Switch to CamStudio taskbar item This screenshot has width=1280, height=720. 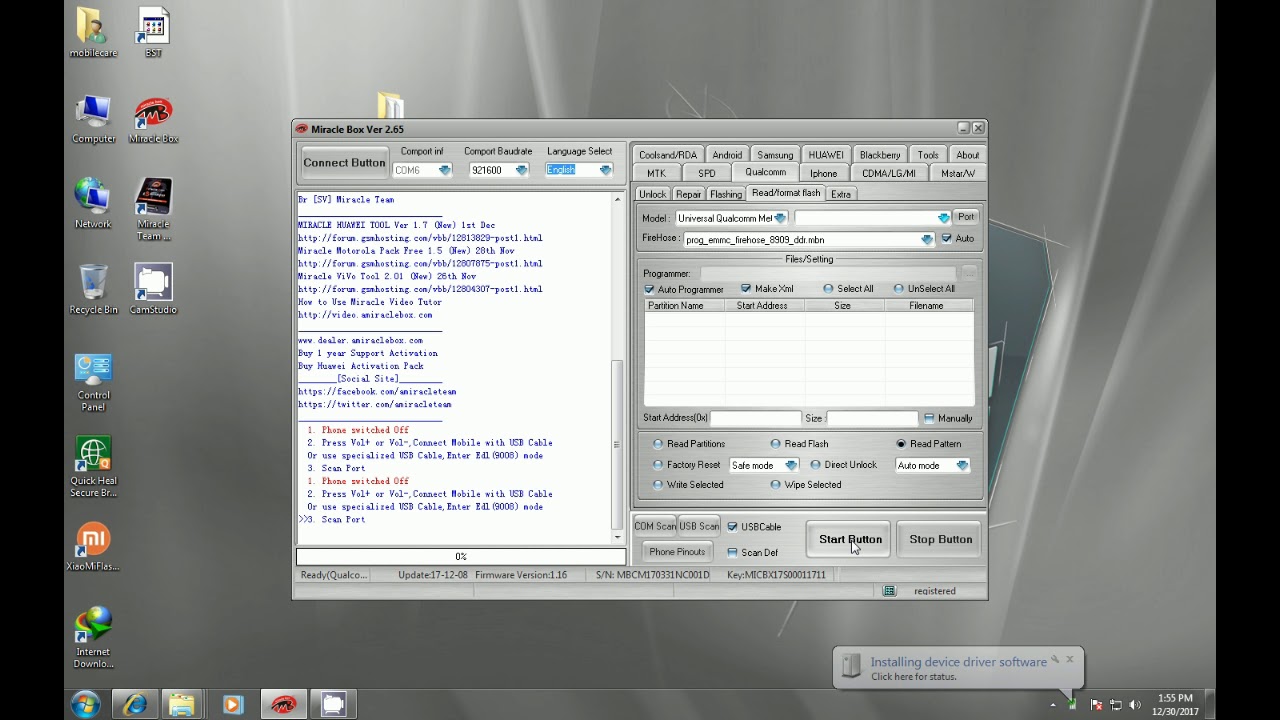(x=333, y=704)
